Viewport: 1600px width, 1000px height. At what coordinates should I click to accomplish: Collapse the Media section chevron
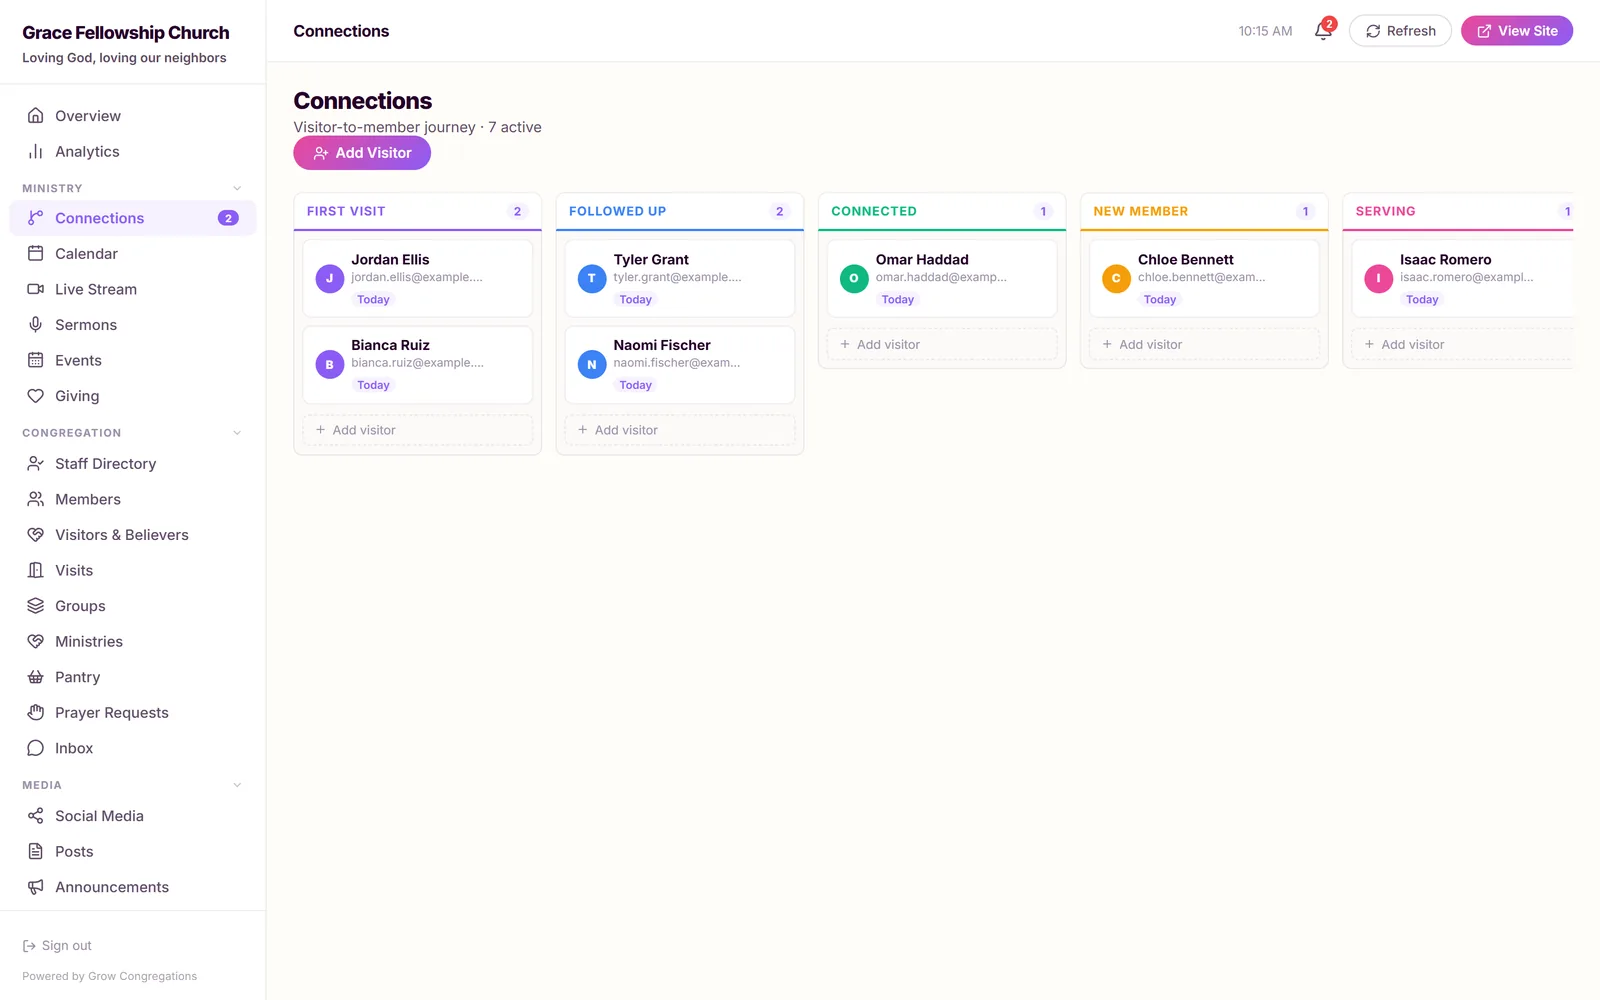pyautogui.click(x=237, y=785)
